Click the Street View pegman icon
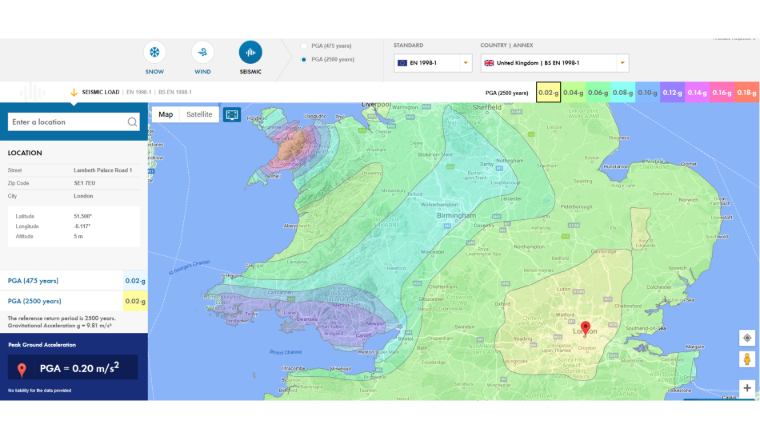760x439 pixels. [x=747, y=359]
